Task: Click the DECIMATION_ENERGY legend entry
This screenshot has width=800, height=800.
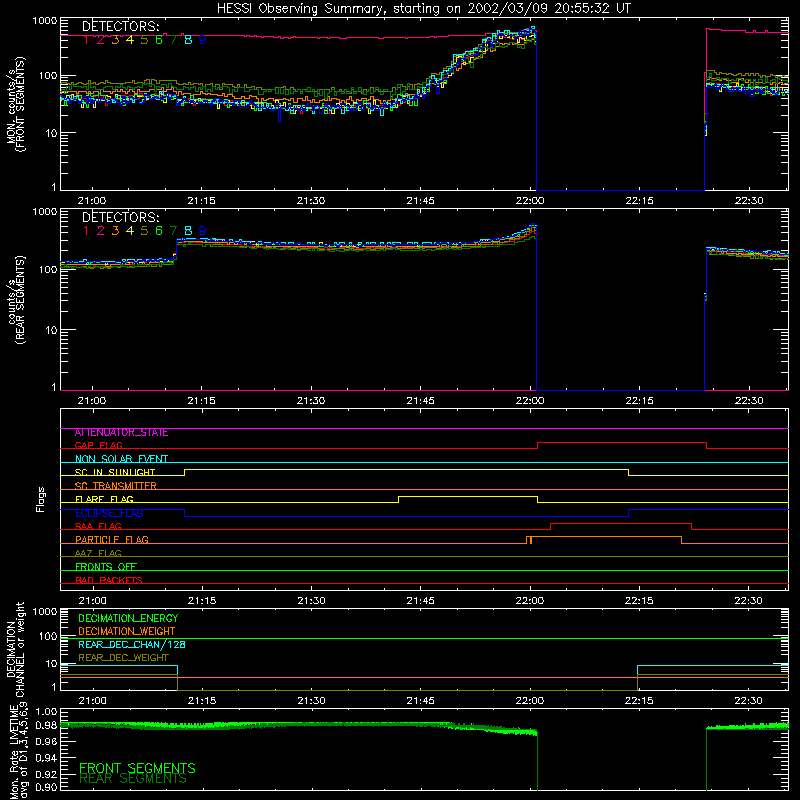Action: click(128, 618)
